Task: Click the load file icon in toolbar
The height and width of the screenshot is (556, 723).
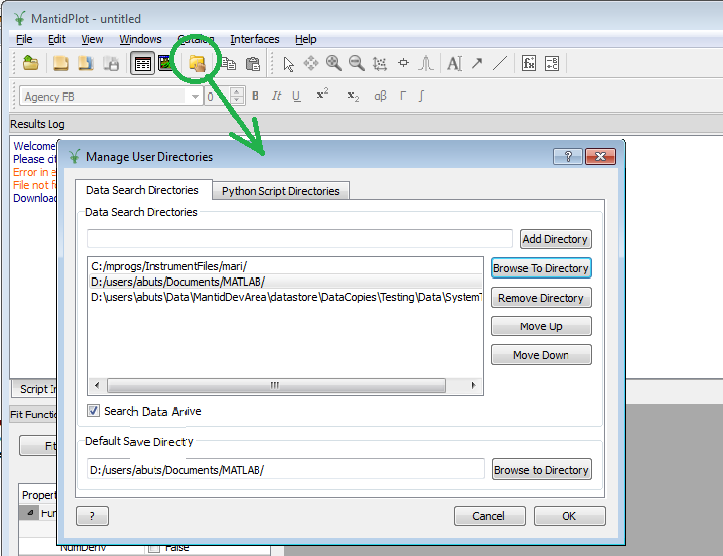Action: click(x=60, y=63)
